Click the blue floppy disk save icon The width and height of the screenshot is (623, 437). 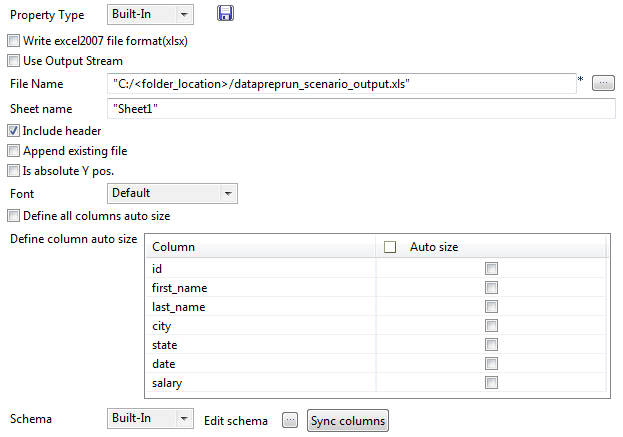pos(226,14)
